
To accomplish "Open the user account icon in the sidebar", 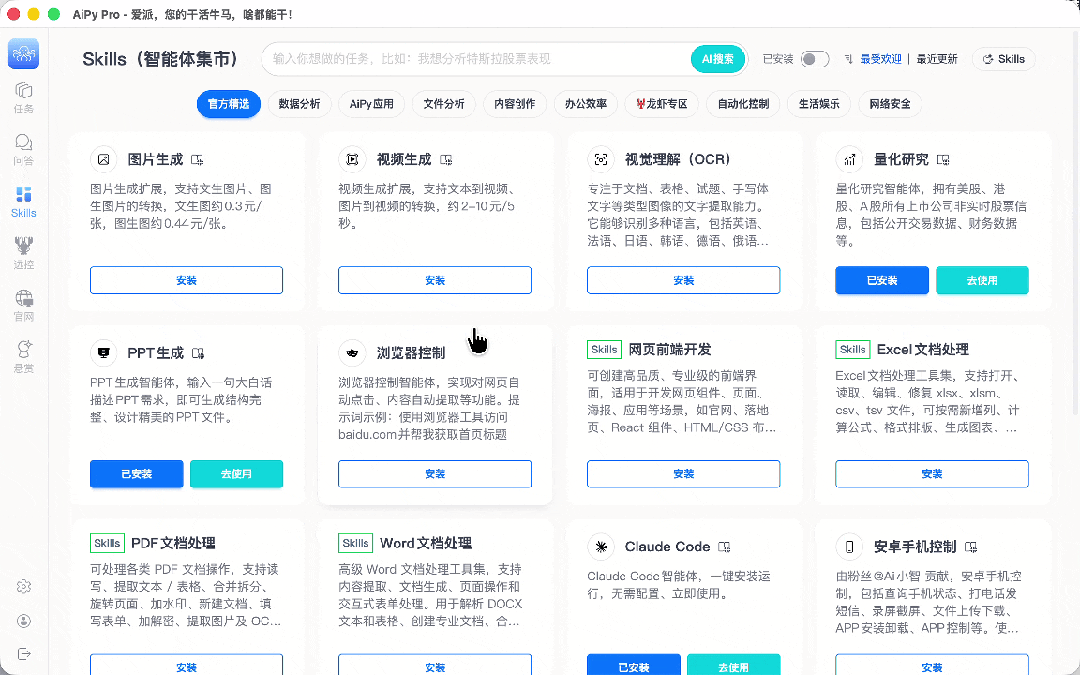I will point(23,621).
